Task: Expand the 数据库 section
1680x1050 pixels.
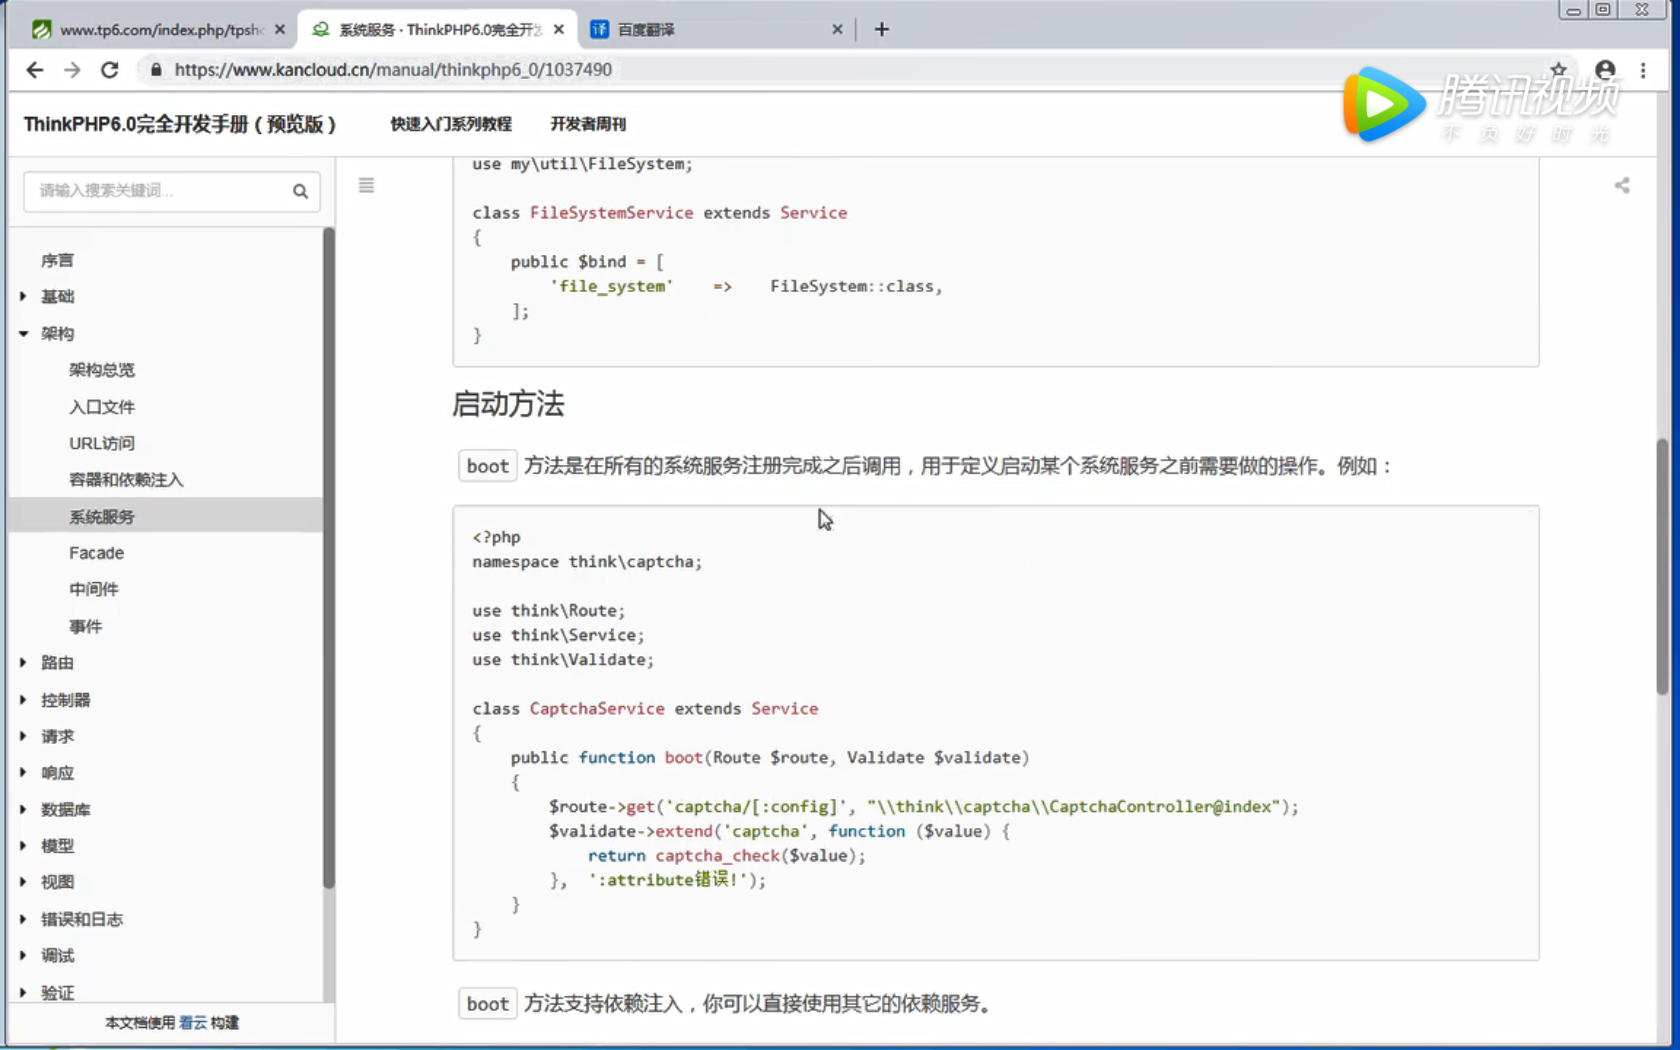Action: coord(65,809)
